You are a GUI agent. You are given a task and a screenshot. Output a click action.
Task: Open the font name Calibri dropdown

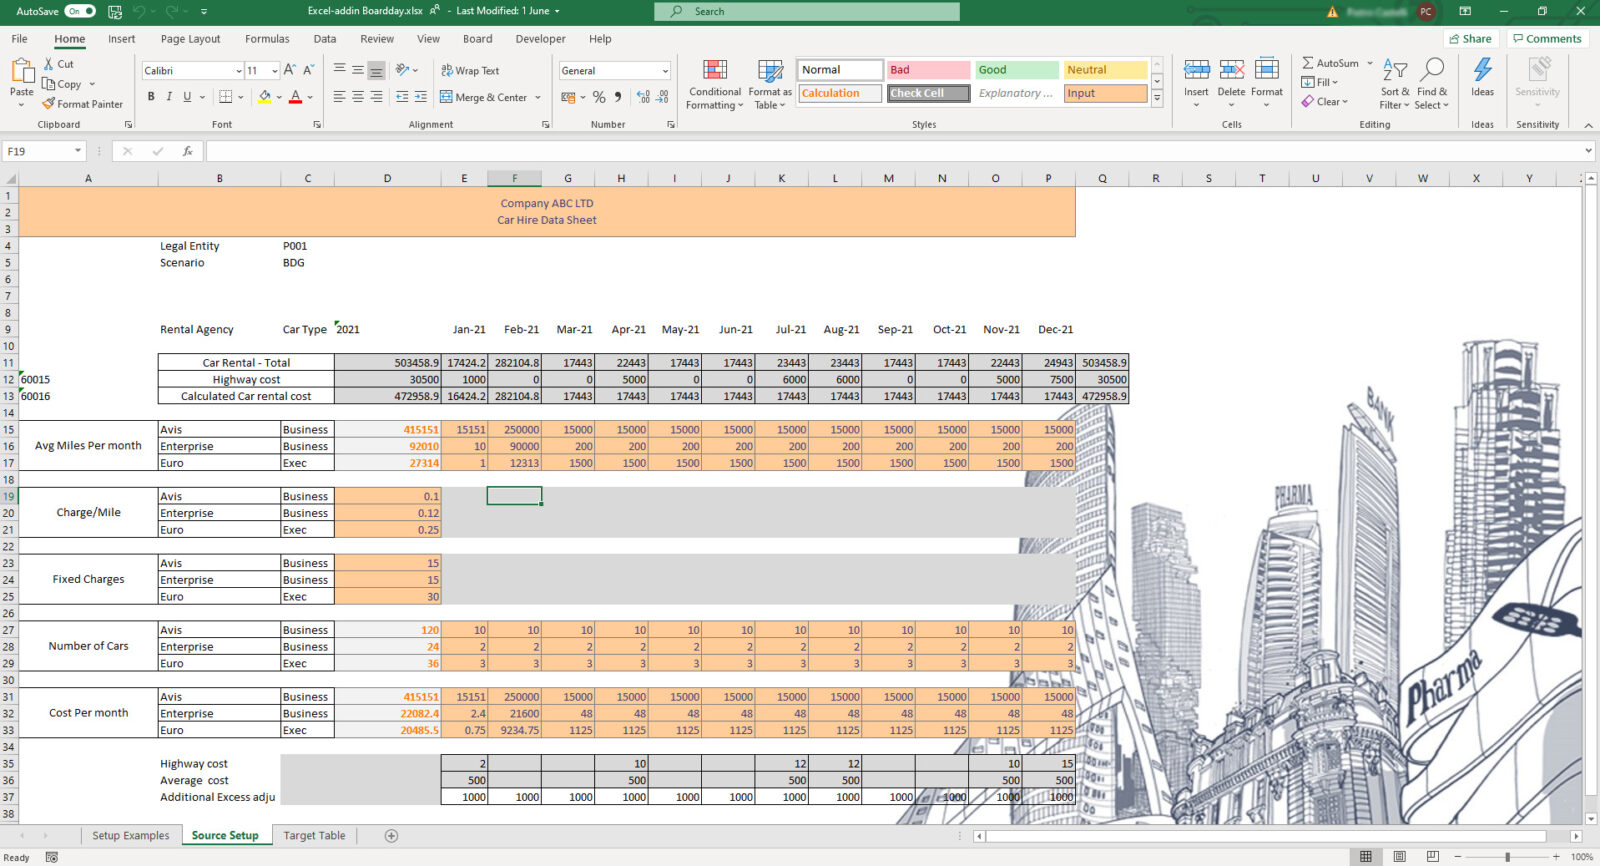pos(239,71)
